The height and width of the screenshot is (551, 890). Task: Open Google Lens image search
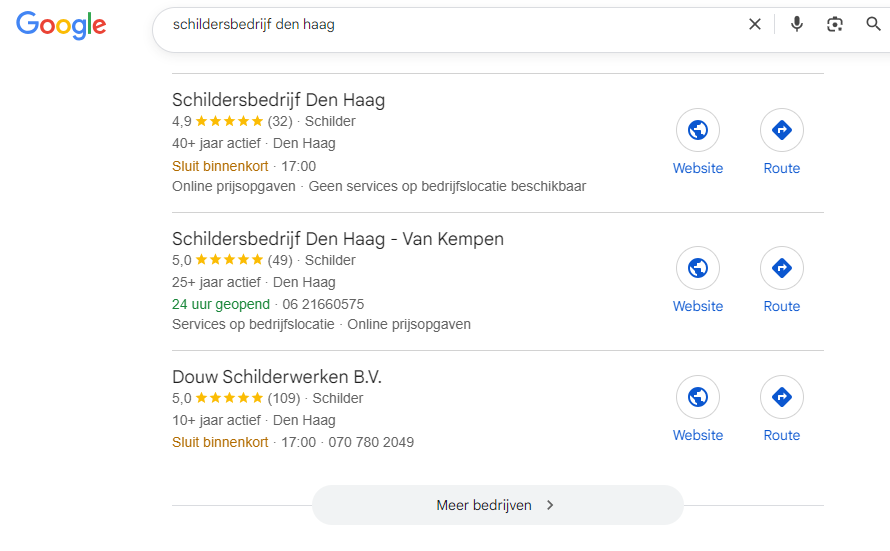(835, 24)
